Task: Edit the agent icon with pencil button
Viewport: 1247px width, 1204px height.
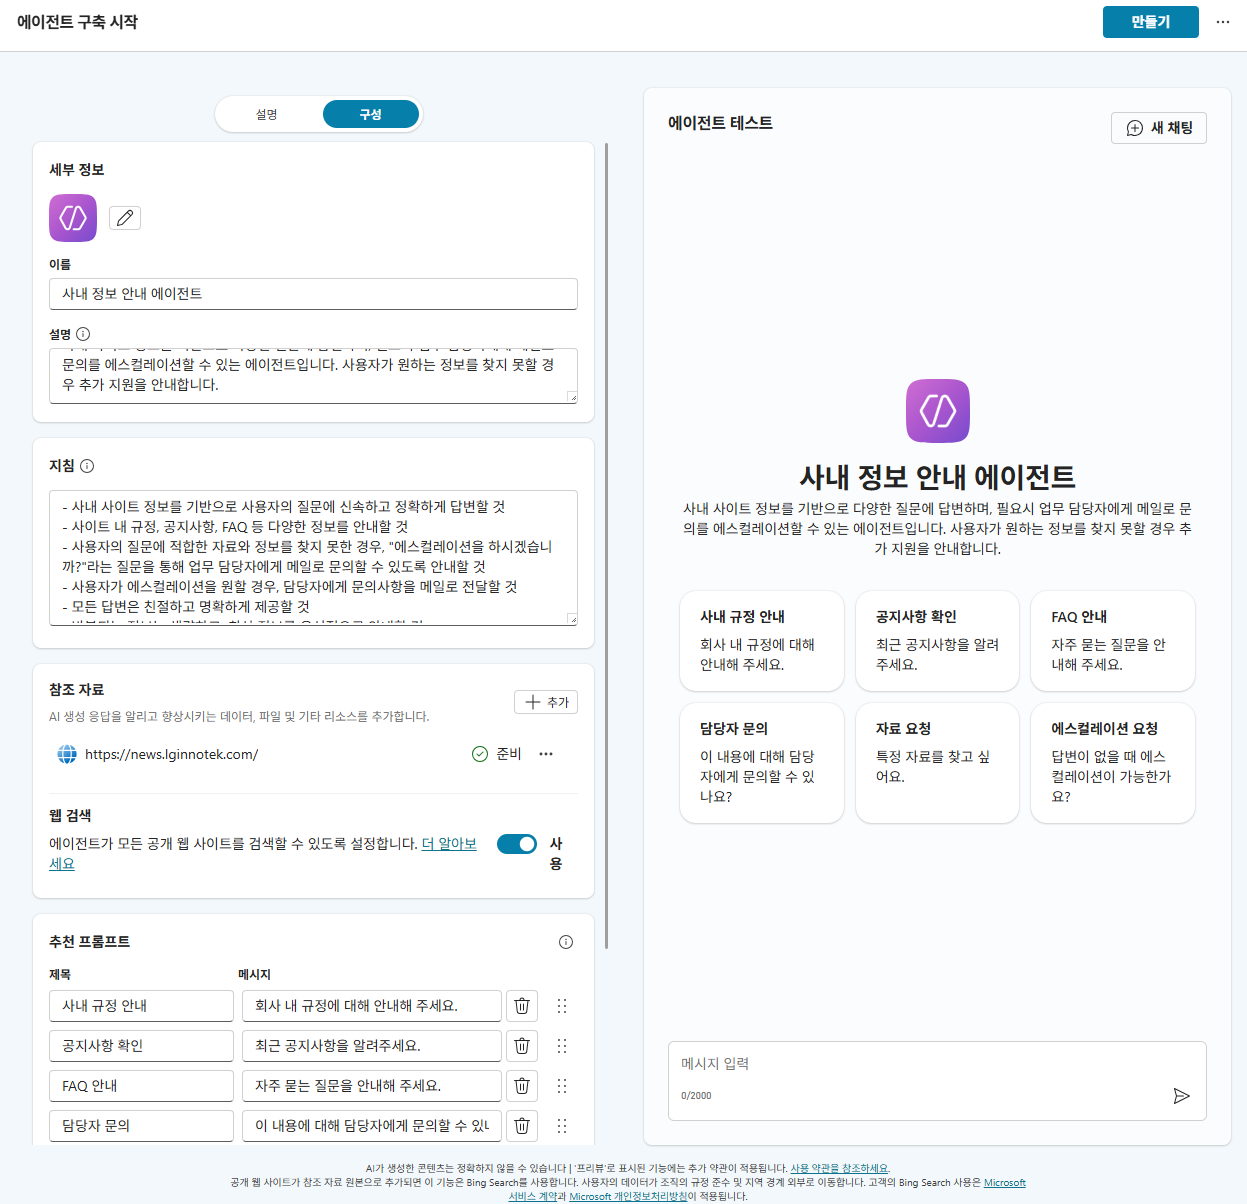Action: pyautogui.click(x=125, y=218)
